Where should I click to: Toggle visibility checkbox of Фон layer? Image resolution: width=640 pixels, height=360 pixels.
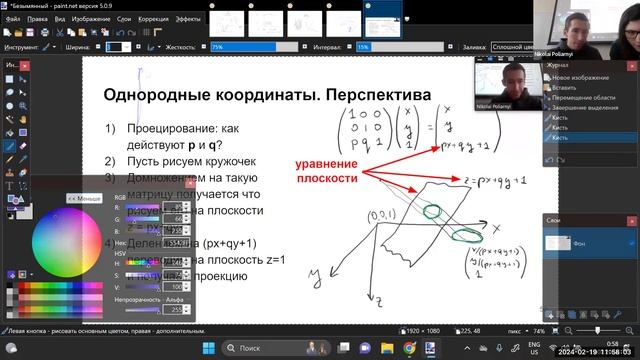tap(631, 243)
